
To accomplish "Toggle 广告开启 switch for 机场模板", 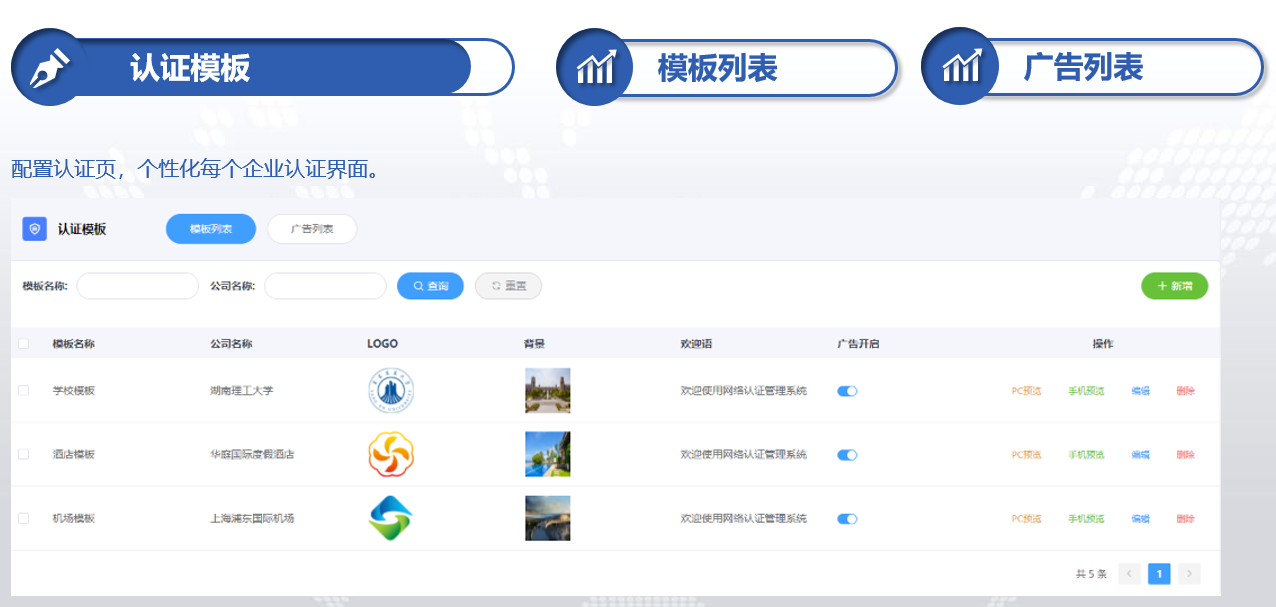I will click(847, 519).
